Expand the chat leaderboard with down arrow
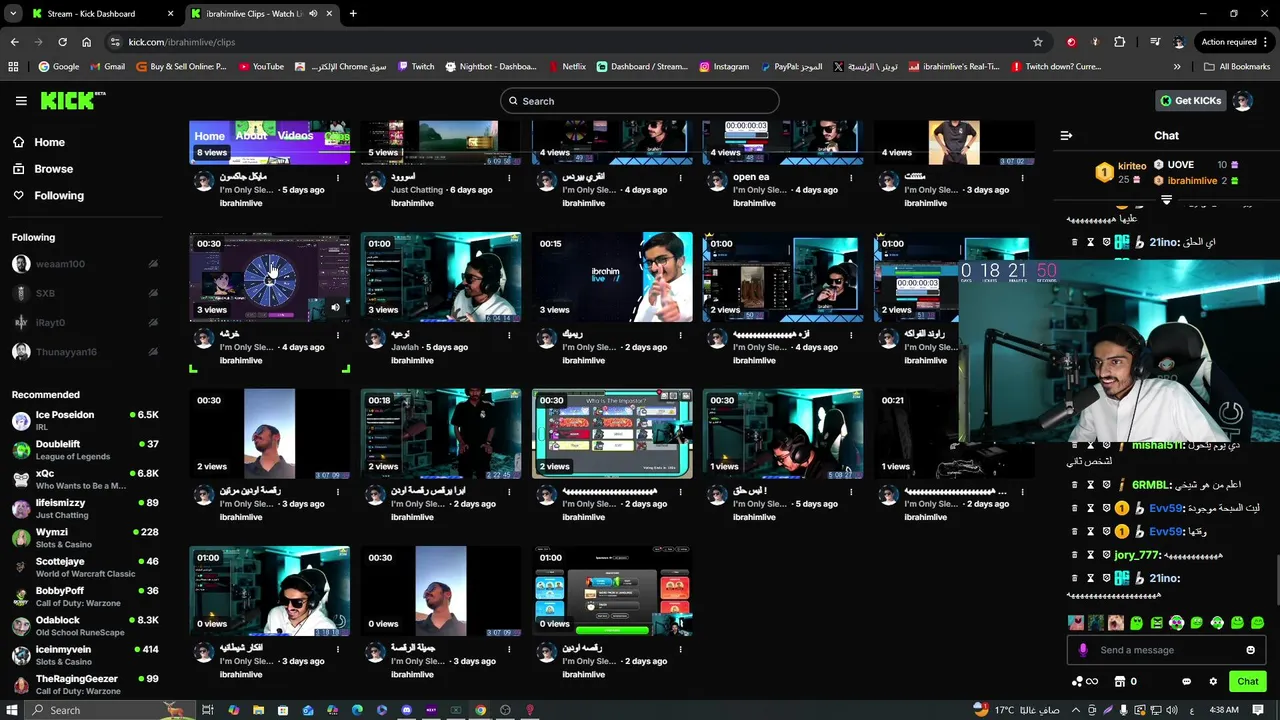 tap(1166, 200)
